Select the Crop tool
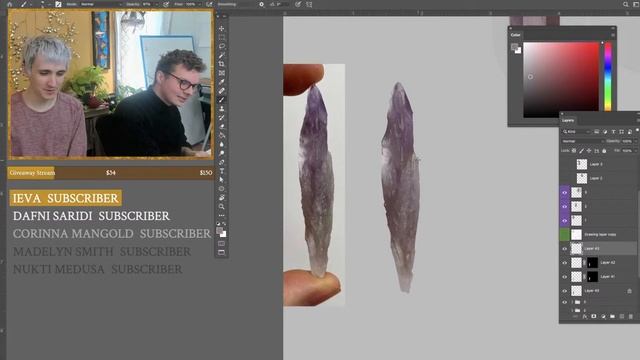This screenshot has width=640, height=360. point(222,64)
